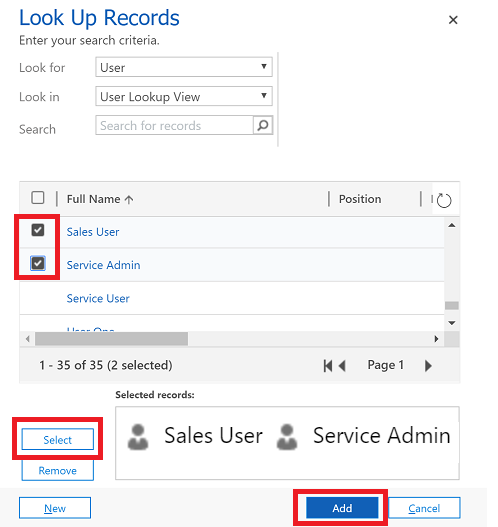
Task: Click horizontal scrollbar left arrow
Action: tap(28, 339)
